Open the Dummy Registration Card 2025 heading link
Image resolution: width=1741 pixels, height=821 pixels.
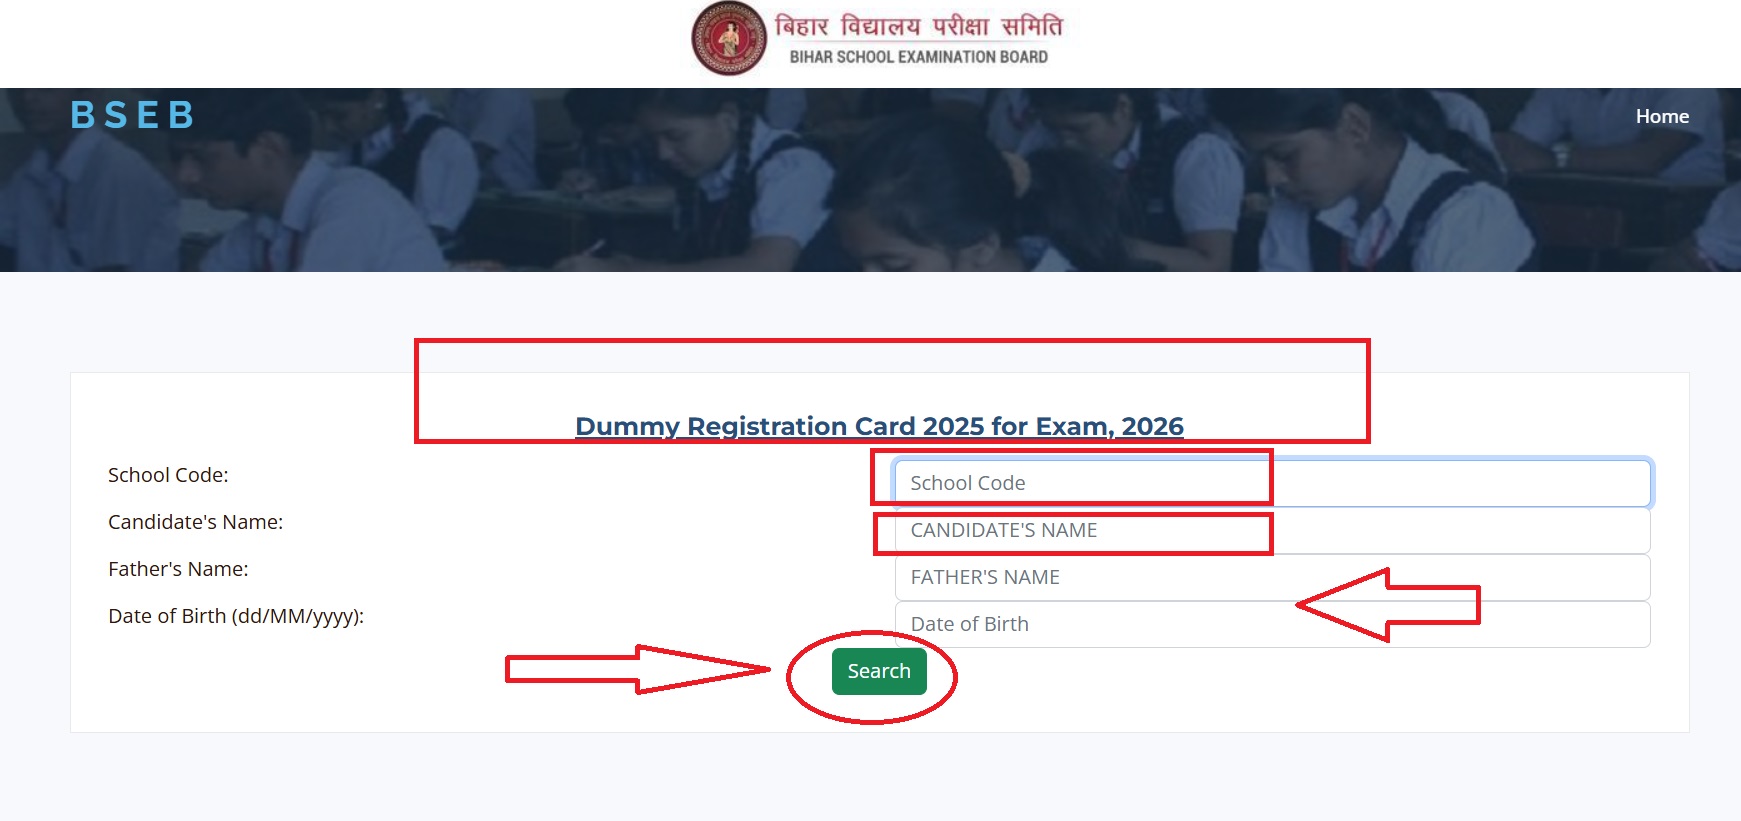(x=879, y=426)
